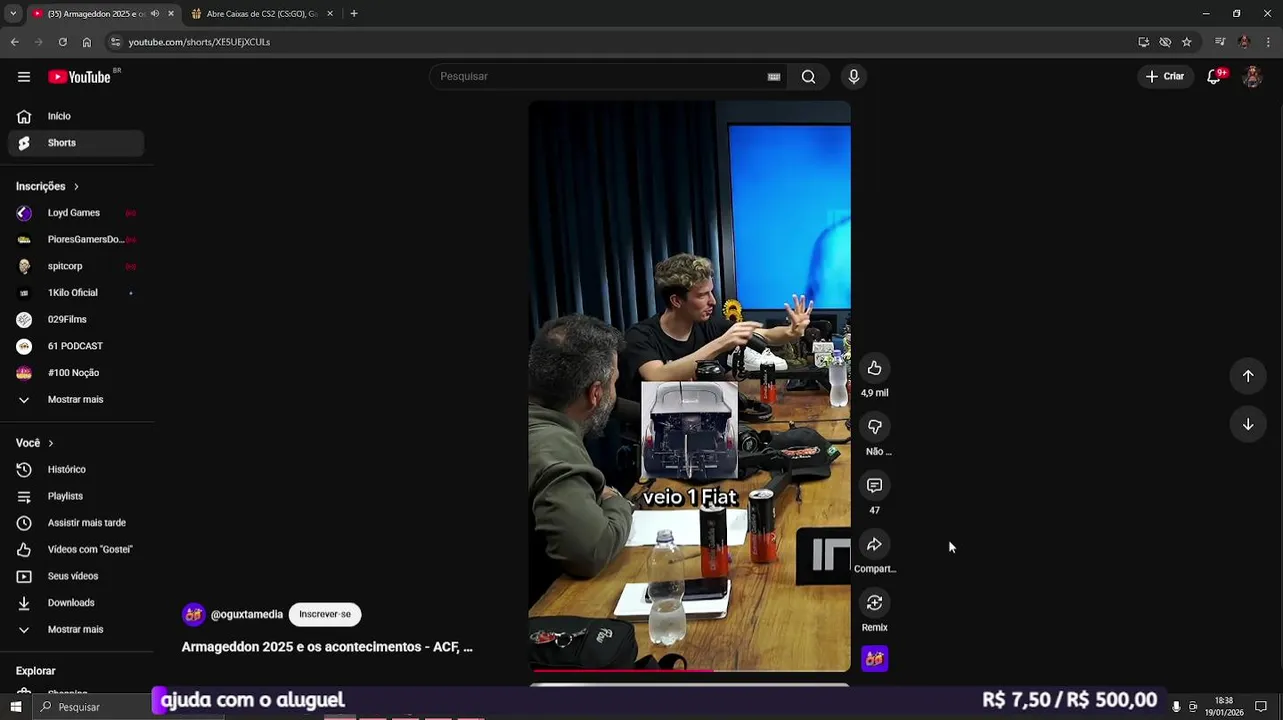The height and width of the screenshot is (720, 1283).
Task: View site information icon in address bar
Action: tap(115, 42)
